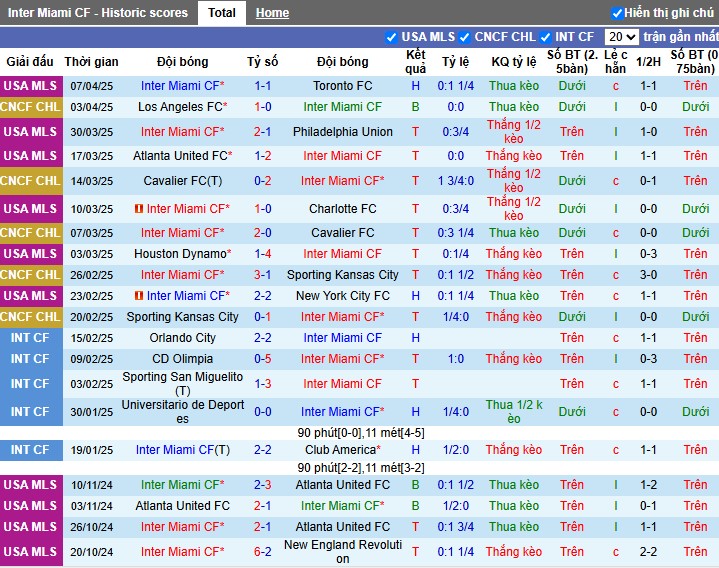The width and height of the screenshot is (719, 568).
Task: Click the date 19/01/25
Action: tap(92, 450)
